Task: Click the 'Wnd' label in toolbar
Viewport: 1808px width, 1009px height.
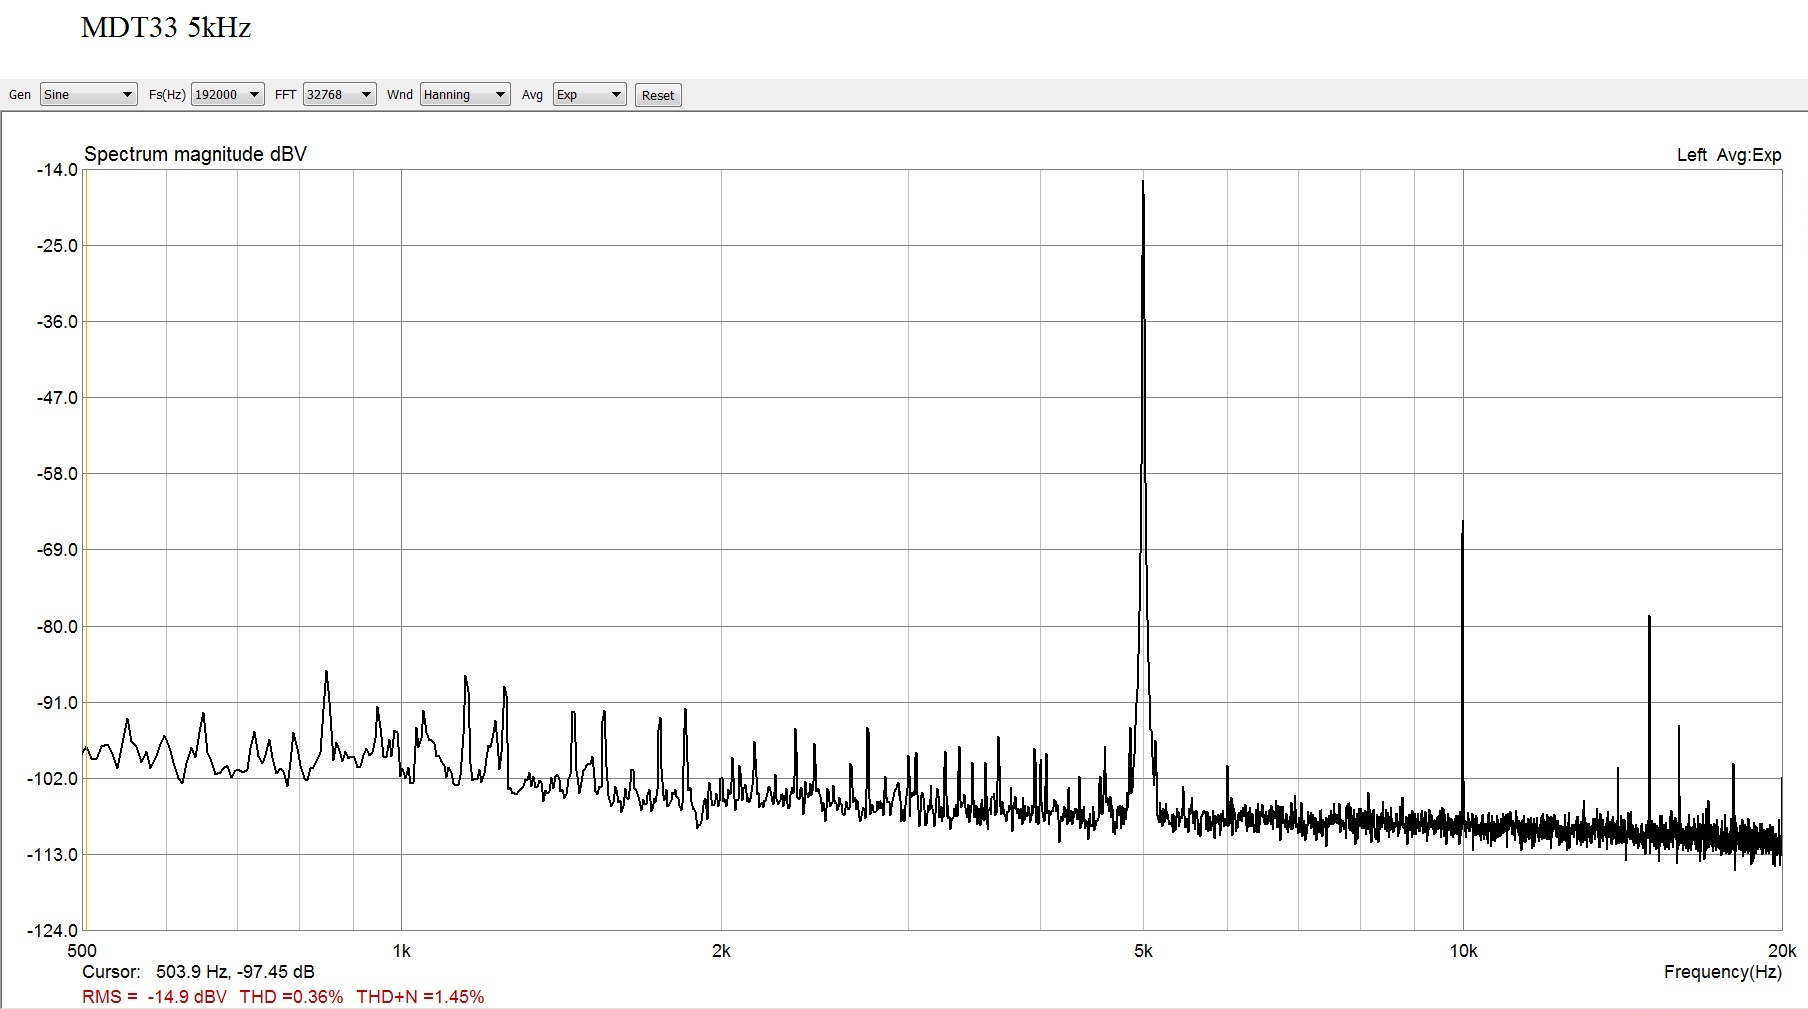Action: click(x=400, y=95)
